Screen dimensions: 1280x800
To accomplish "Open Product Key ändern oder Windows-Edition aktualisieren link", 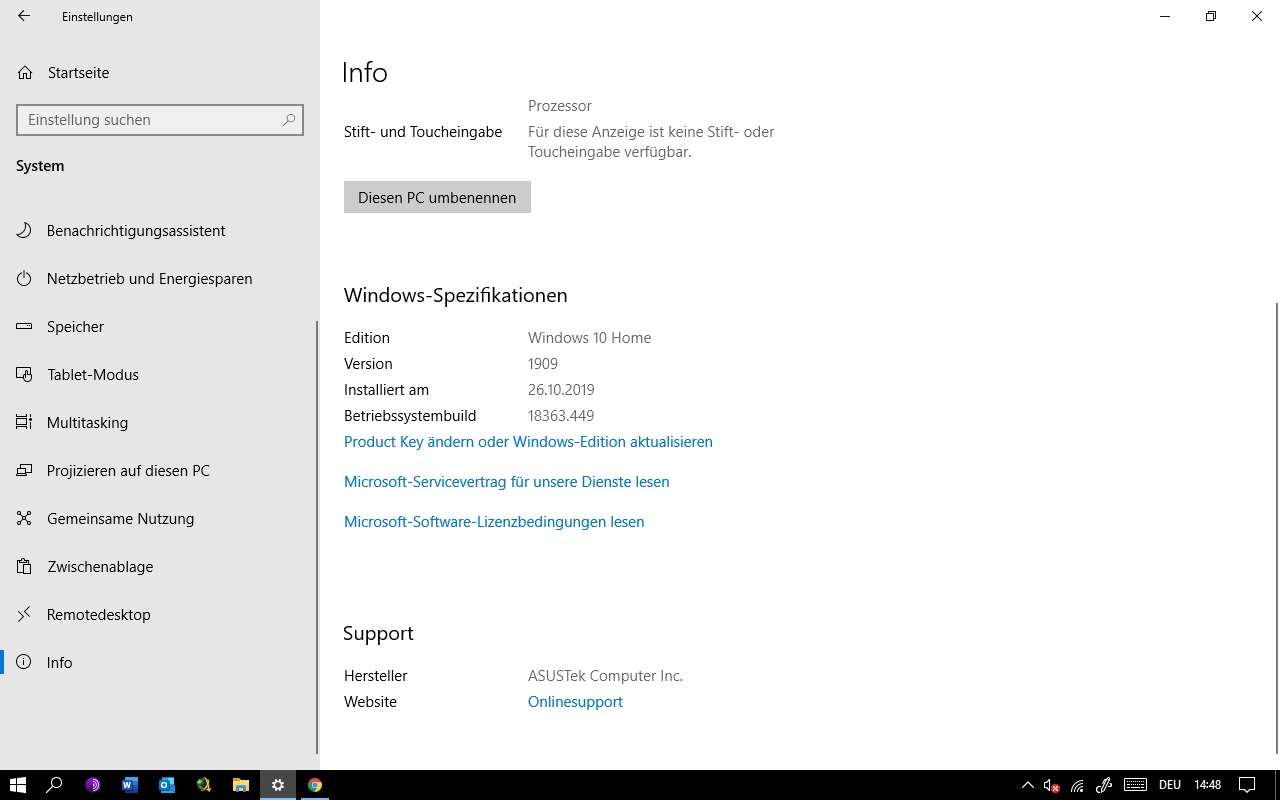I will 528,442.
